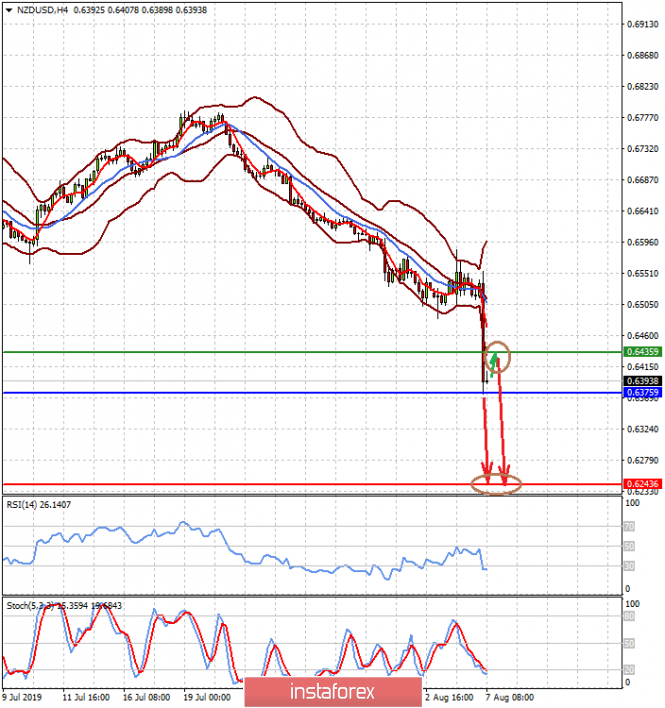The image size is (665, 708).
Task: Click the green 0.64359 price tag
Action: (641, 352)
